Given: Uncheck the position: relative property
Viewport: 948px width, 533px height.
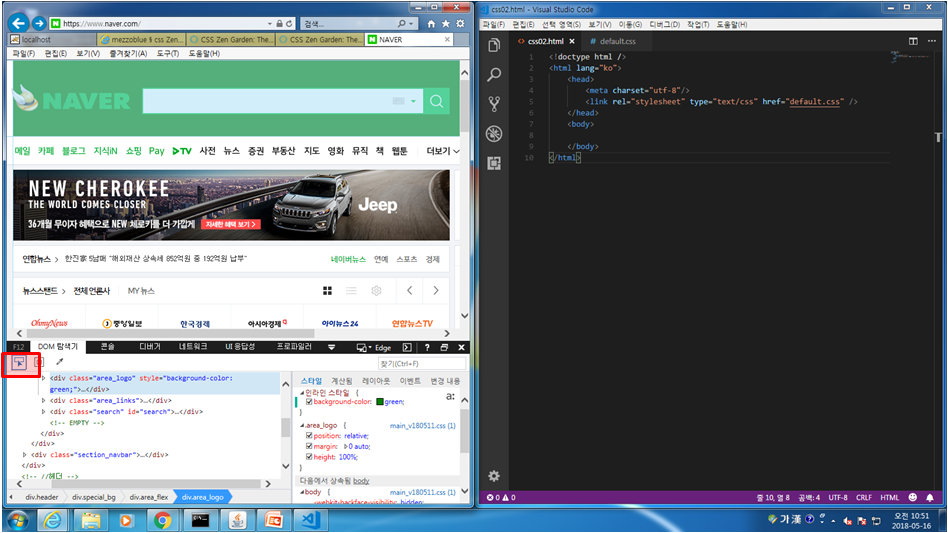Looking at the screenshot, I should 309,436.
